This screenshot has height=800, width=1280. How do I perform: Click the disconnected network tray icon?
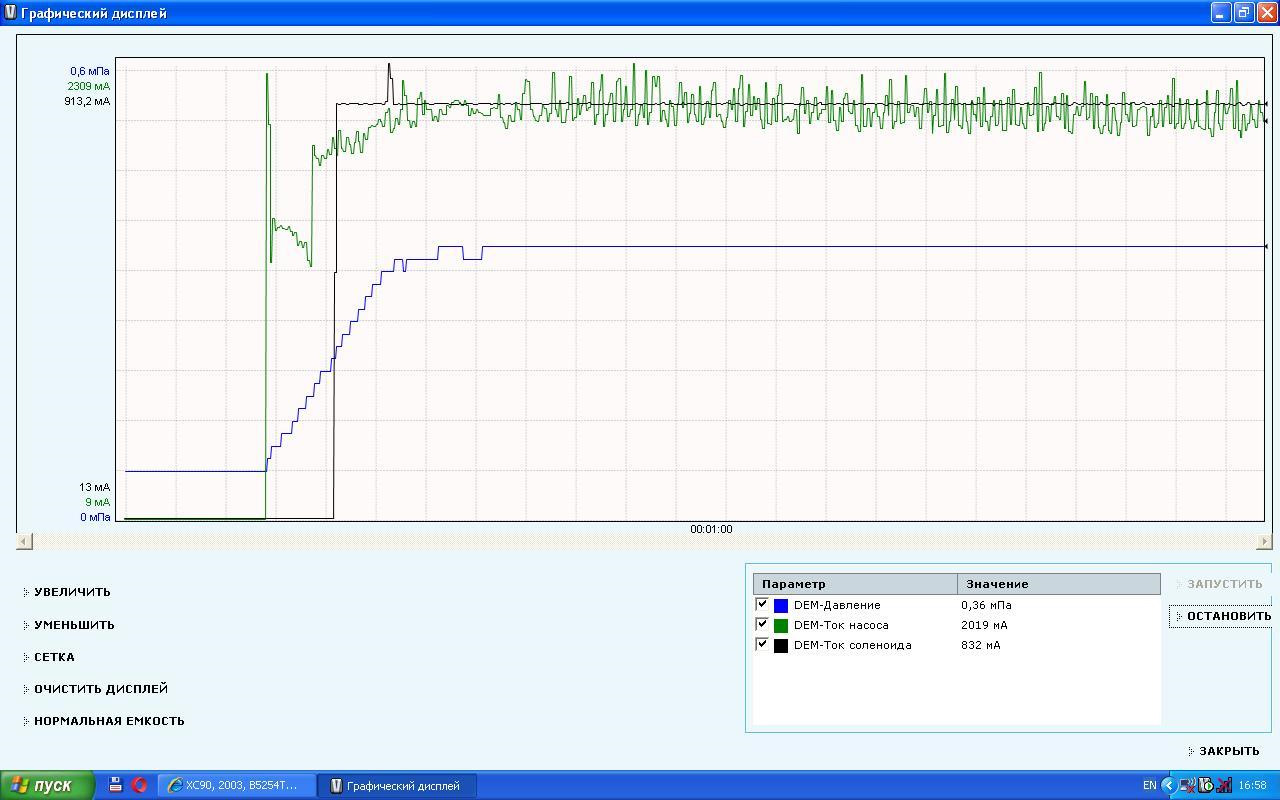1187,785
